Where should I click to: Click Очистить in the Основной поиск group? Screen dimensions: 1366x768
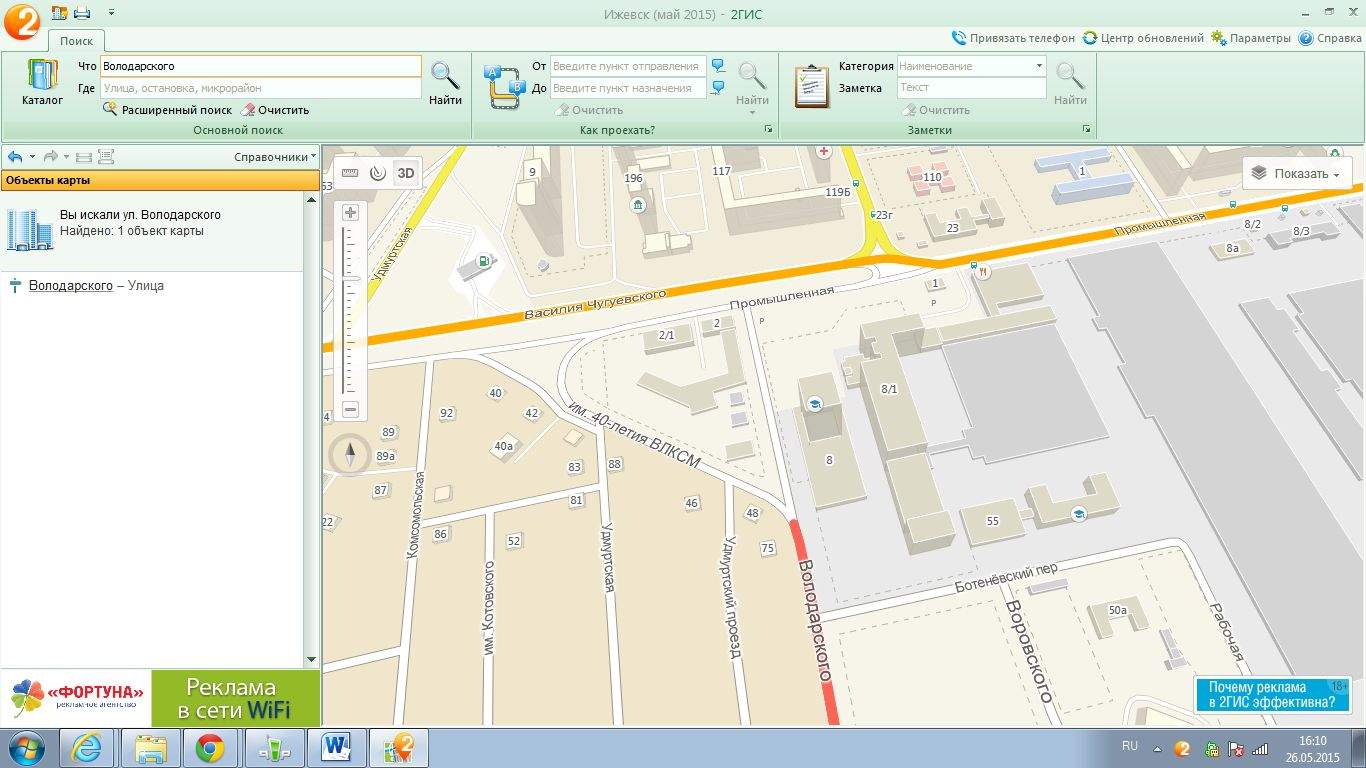[x=275, y=110]
